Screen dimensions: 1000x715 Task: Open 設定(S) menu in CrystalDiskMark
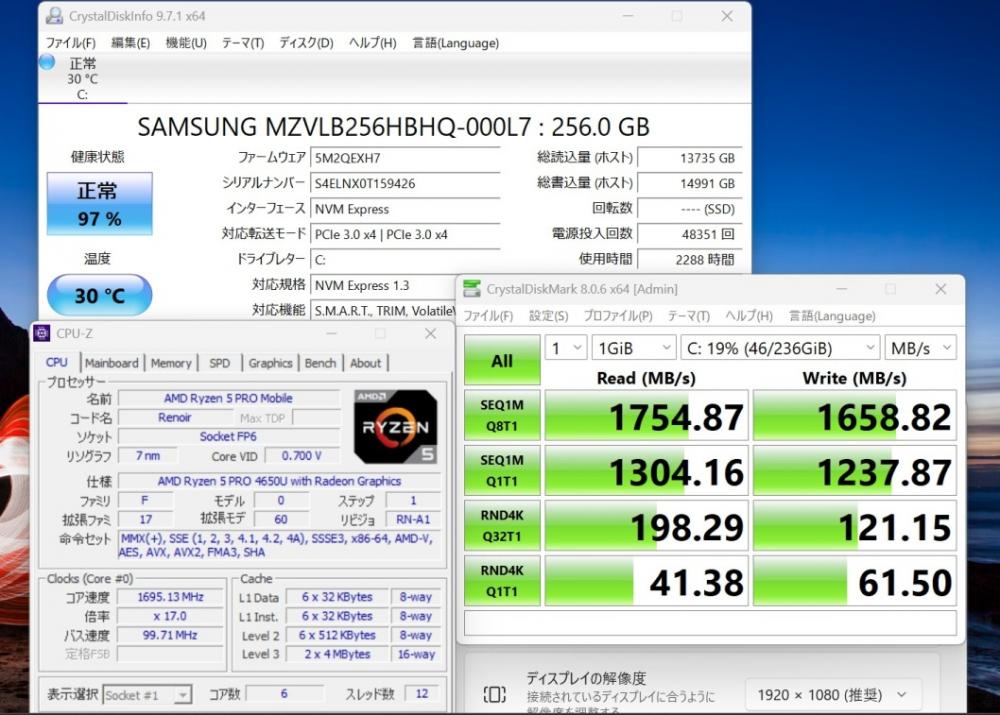(548, 316)
